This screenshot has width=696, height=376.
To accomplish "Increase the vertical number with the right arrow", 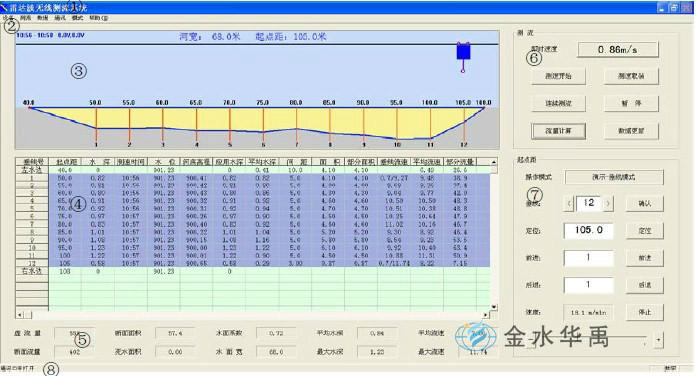I will click(608, 204).
